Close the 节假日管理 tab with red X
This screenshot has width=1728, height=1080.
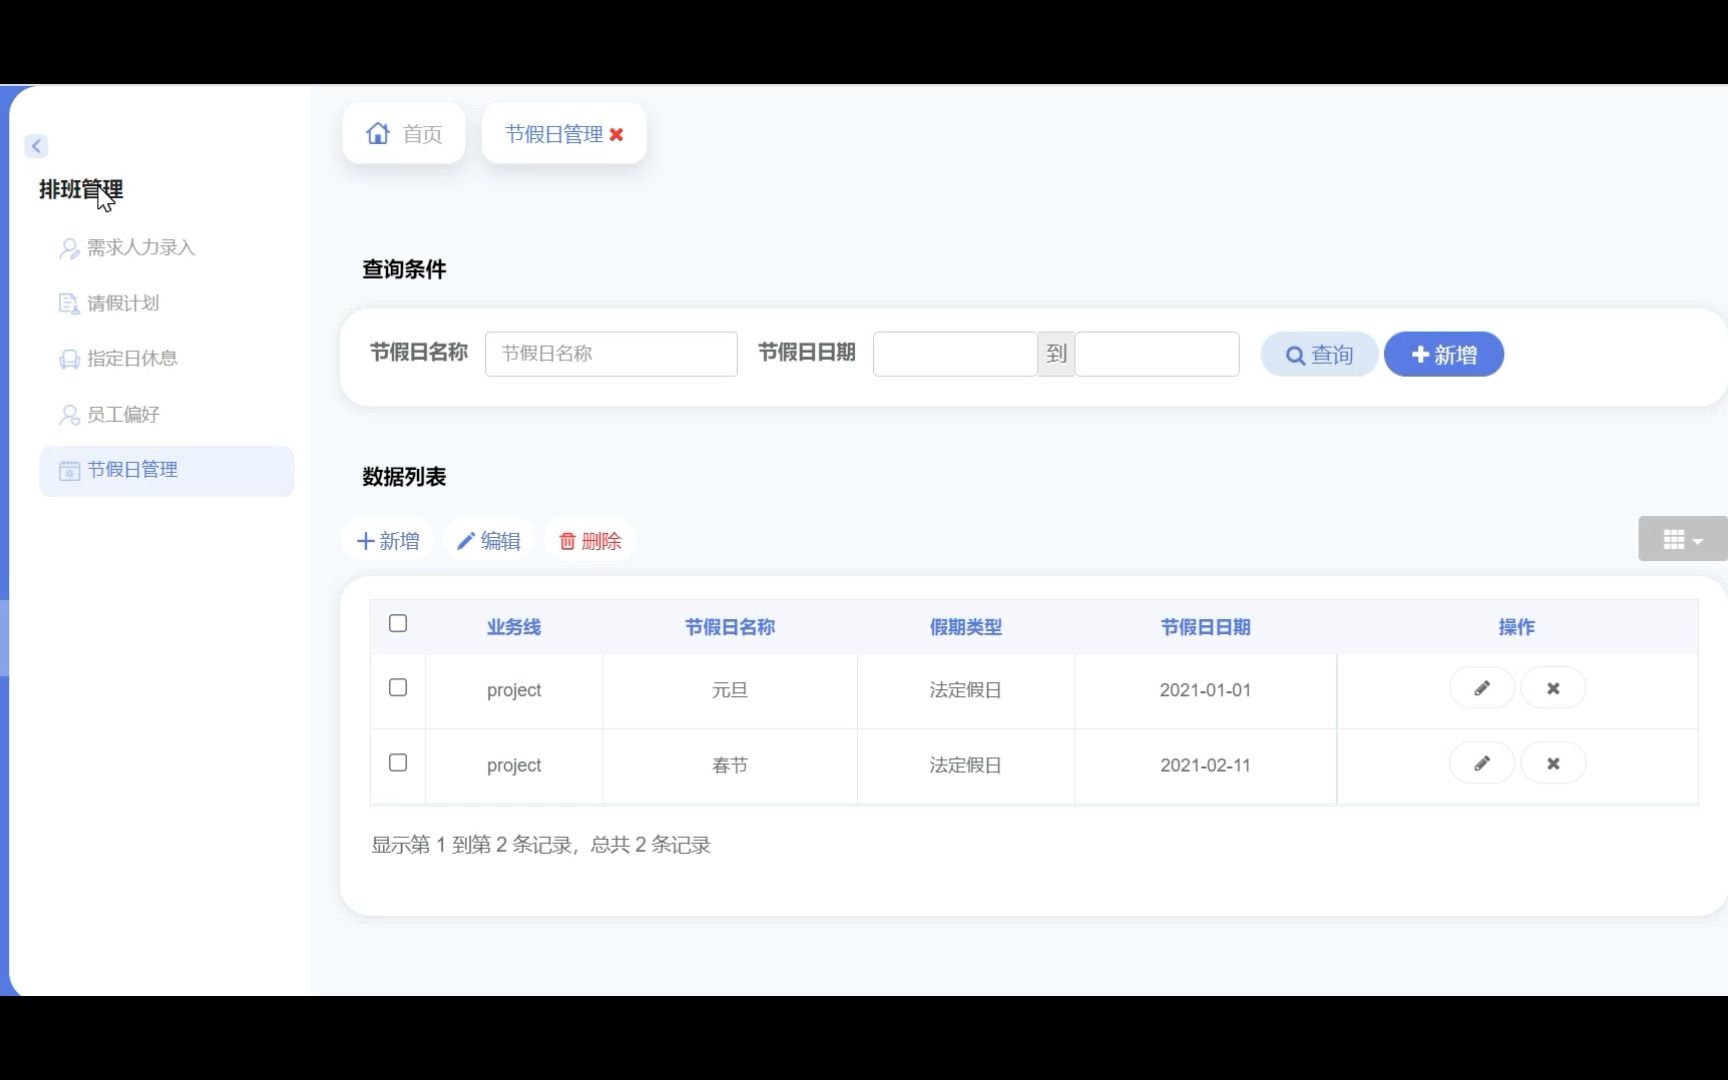(x=617, y=134)
